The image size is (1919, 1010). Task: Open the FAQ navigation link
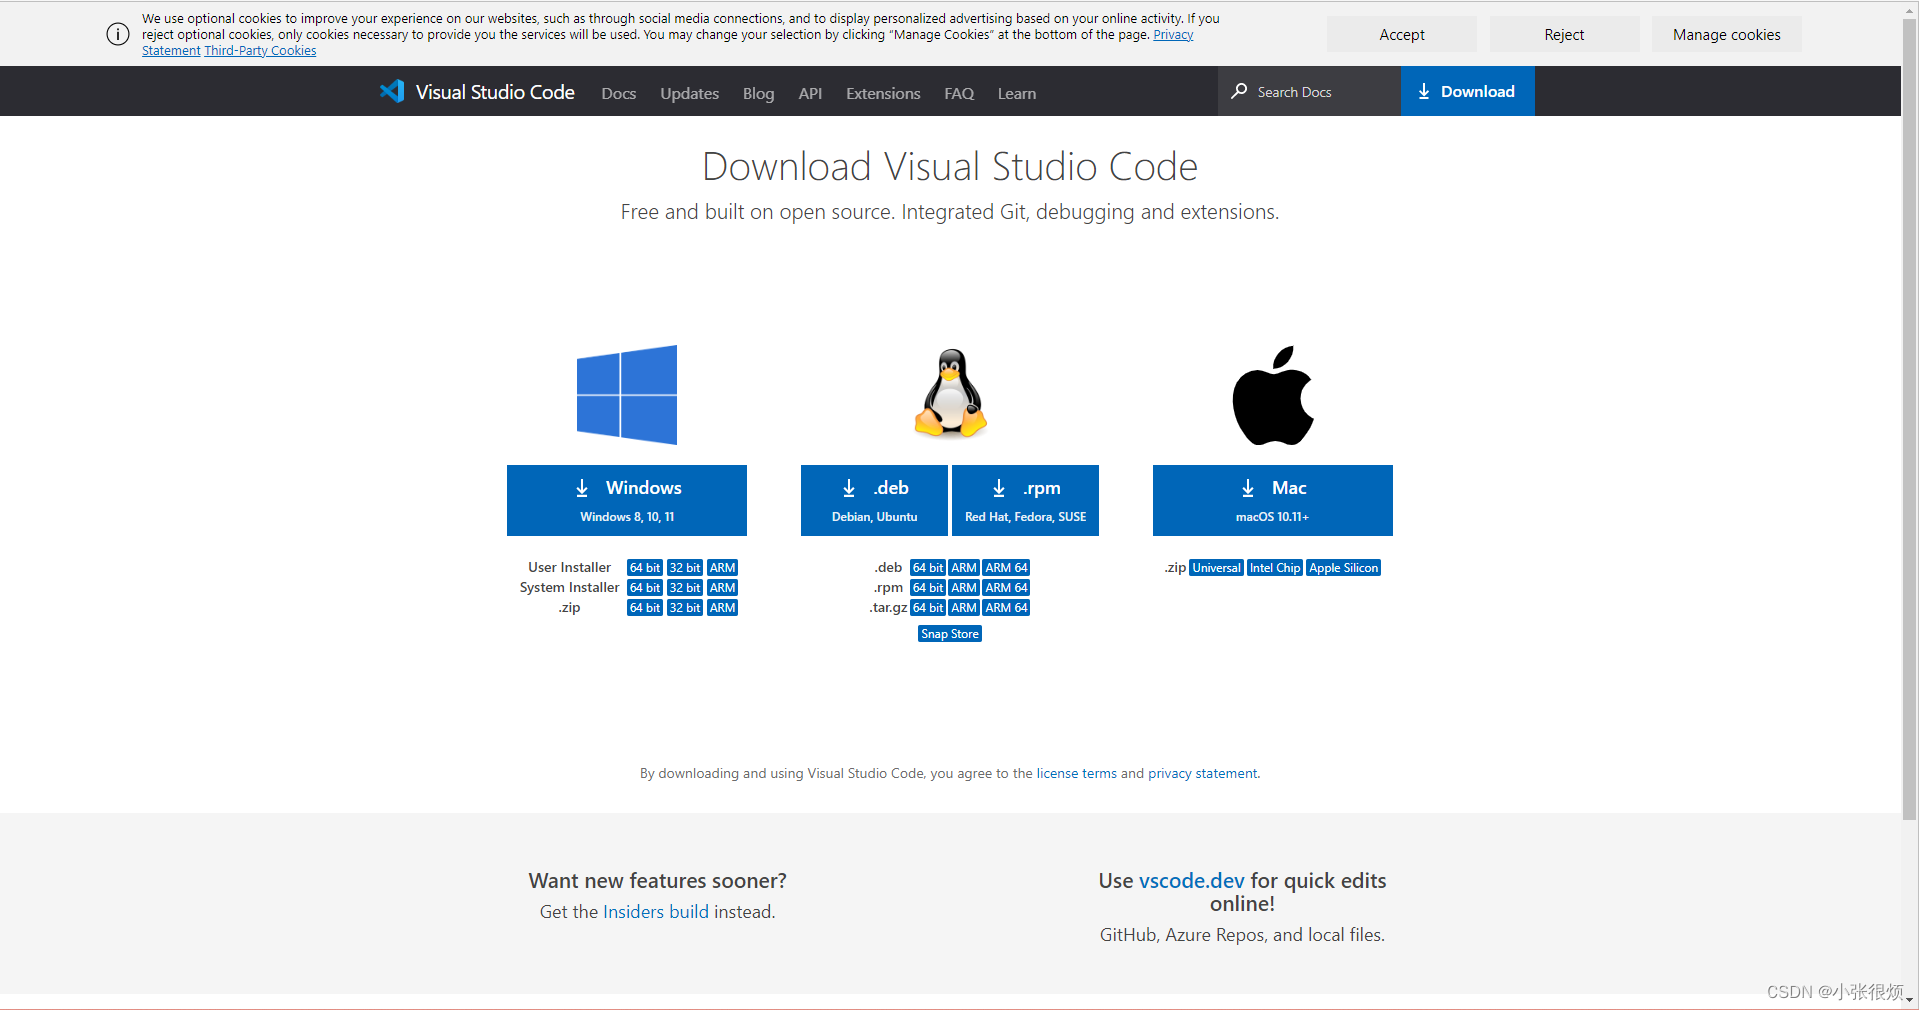tap(959, 93)
